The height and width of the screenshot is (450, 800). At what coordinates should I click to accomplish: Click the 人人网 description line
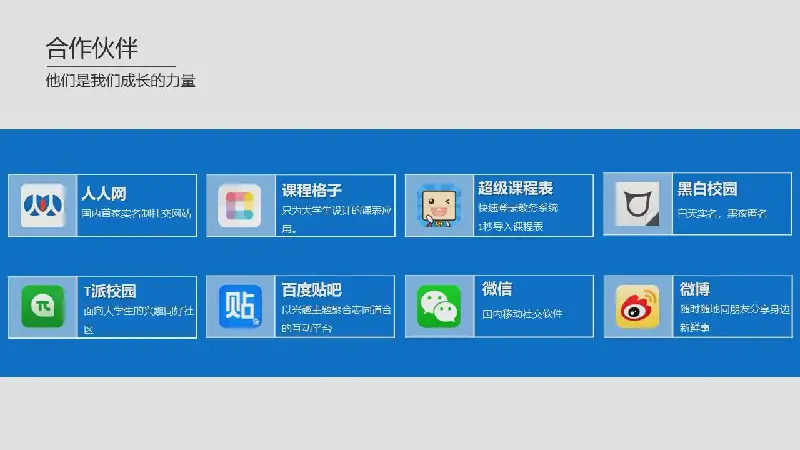[x=136, y=213]
